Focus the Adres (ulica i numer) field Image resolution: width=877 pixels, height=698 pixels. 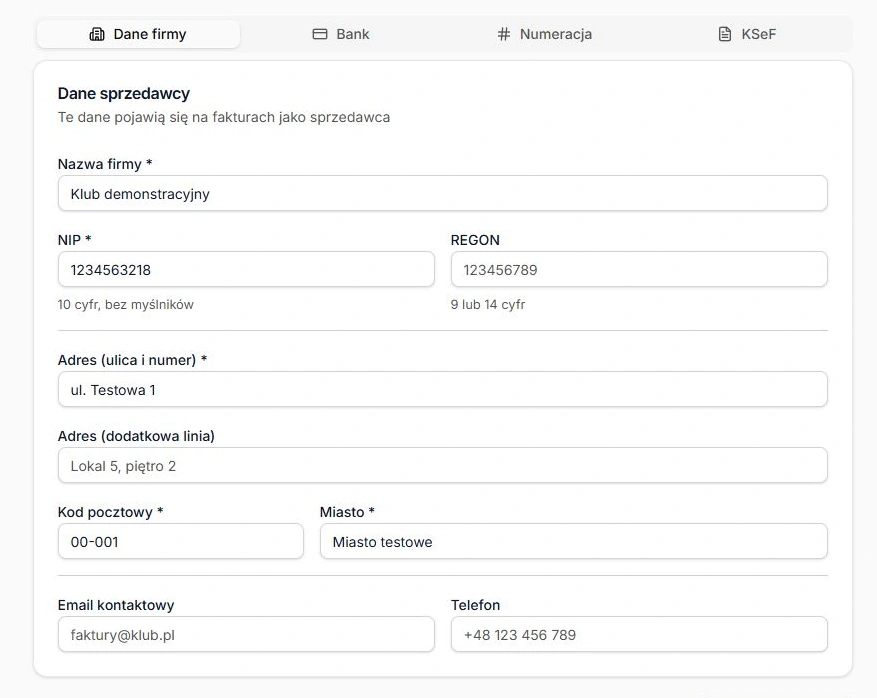tap(442, 389)
